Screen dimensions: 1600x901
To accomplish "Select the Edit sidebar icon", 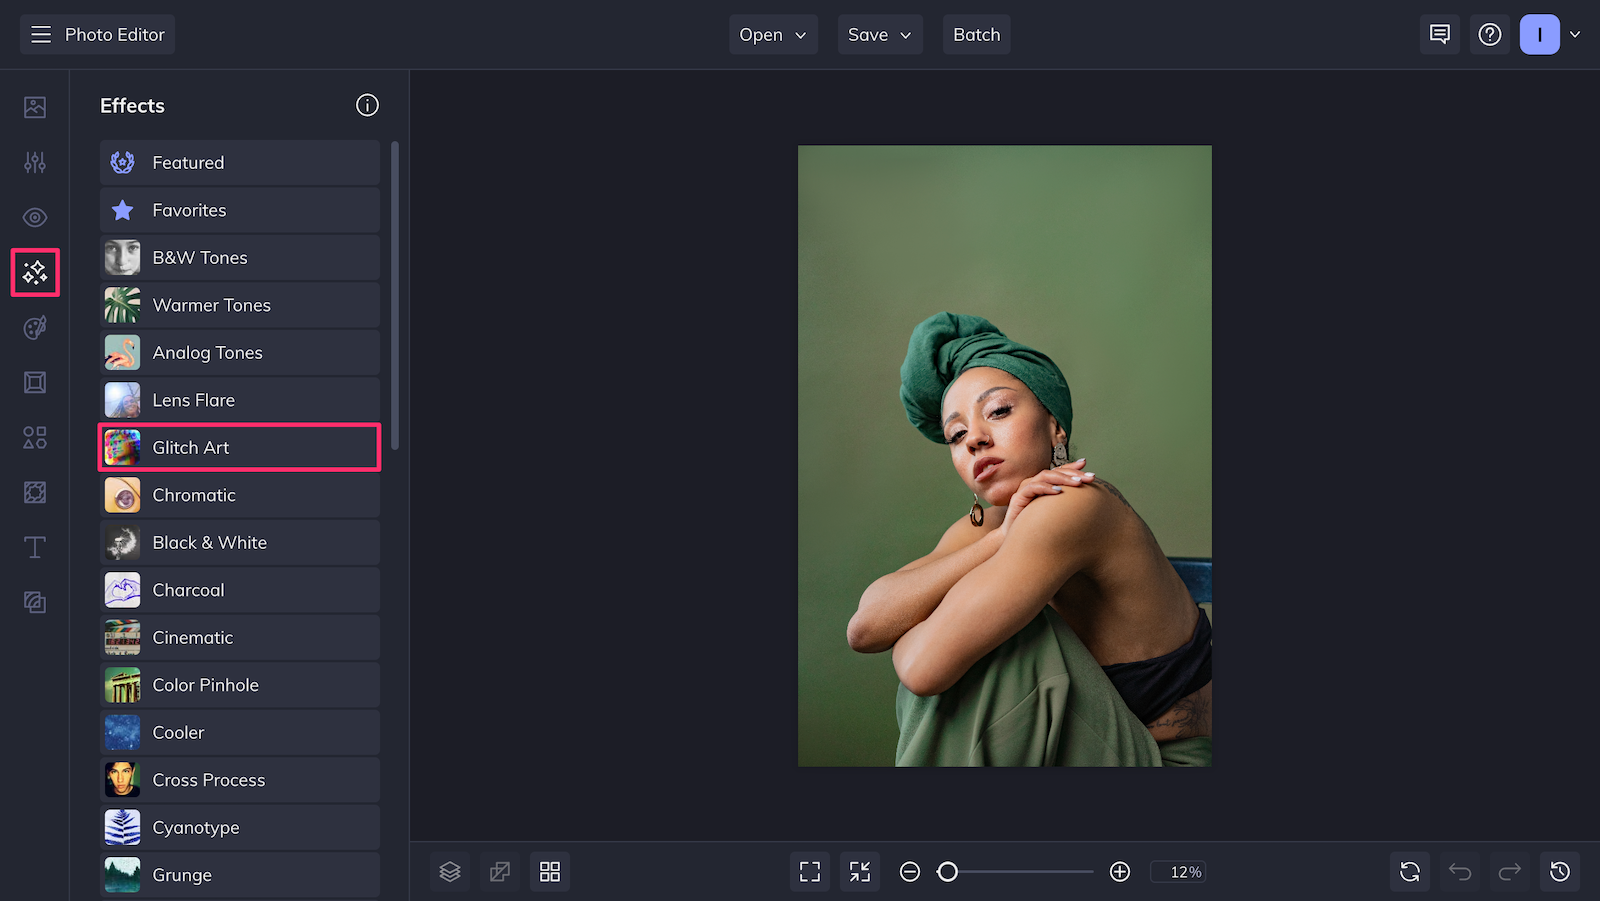I will (x=35, y=162).
